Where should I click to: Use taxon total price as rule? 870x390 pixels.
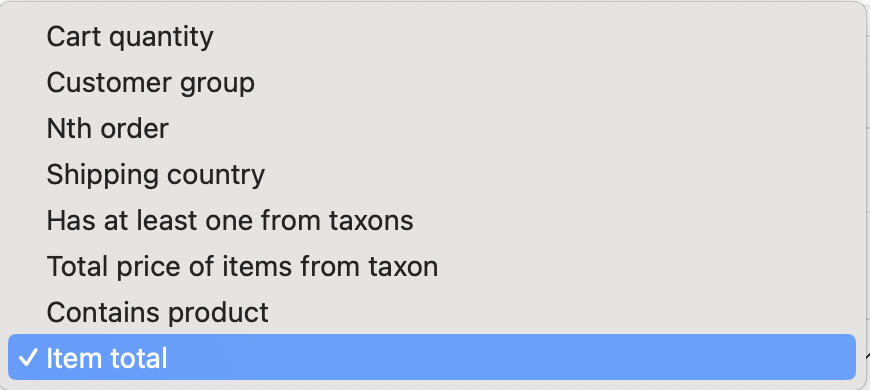tap(432, 266)
